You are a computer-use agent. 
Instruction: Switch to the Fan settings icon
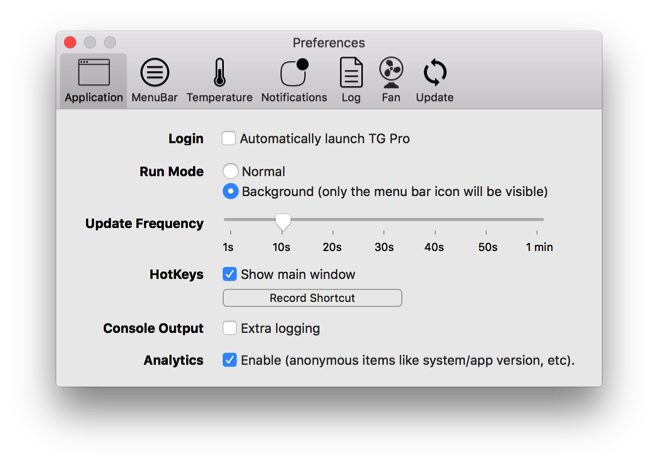pyautogui.click(x=391, y=72)
